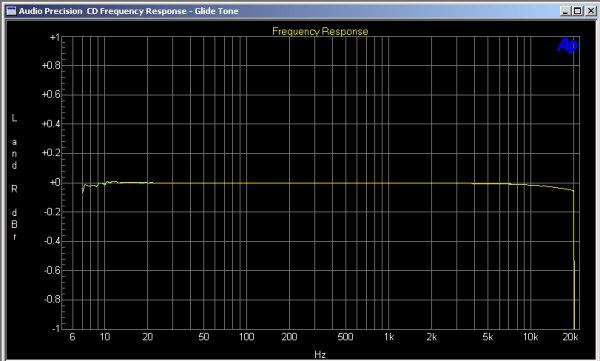Screen dimensions: 600x361
Task: Click the 100 frequency axis label
Action: pyautogui.click(x=246, y=337)
